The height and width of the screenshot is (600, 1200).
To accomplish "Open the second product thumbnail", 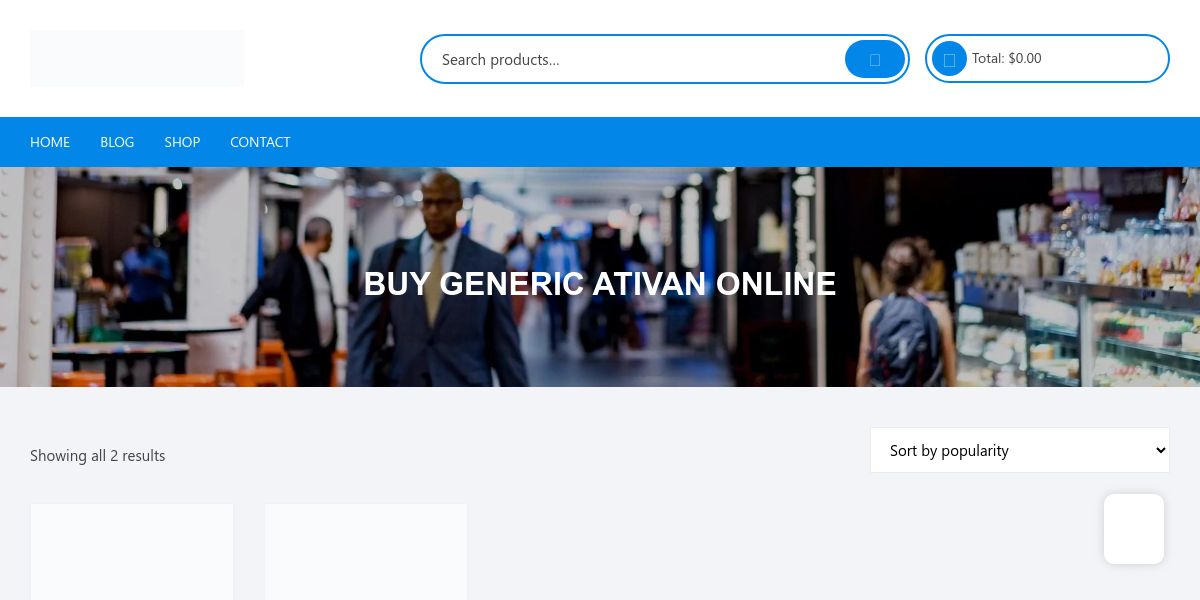I will [366, 551].
